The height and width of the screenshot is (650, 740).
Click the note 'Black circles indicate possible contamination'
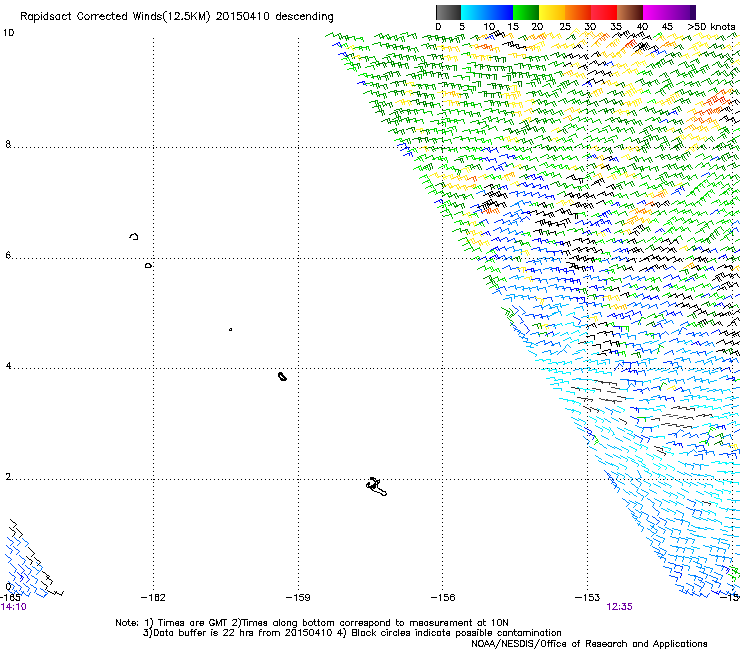point(456,633)
